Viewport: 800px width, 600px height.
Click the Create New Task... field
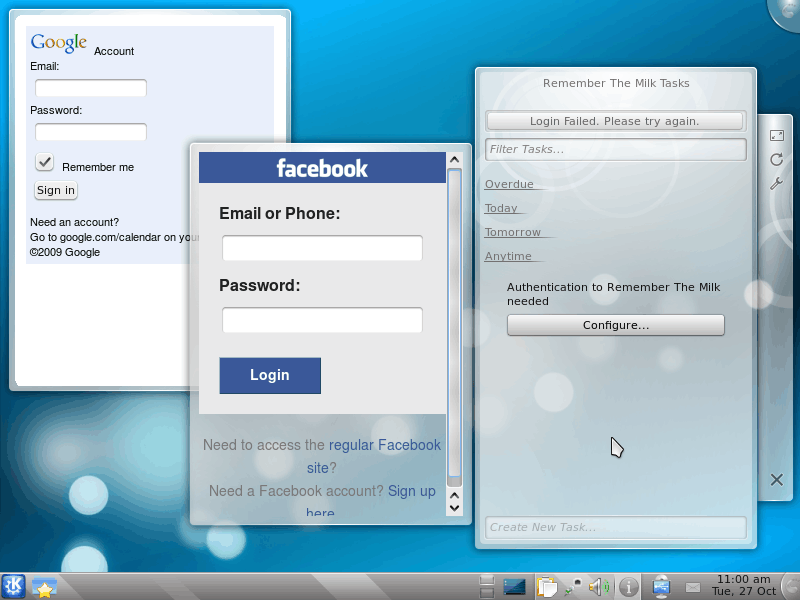coord(616,527)
